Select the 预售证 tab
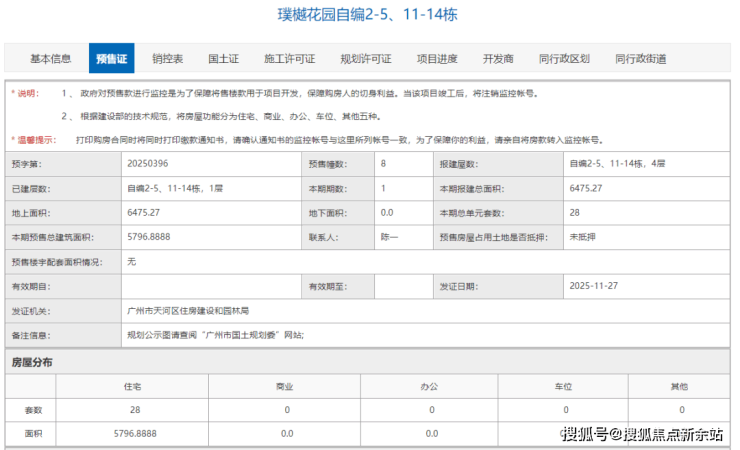Viewport: 740px width, 450px height. (111, 59)
